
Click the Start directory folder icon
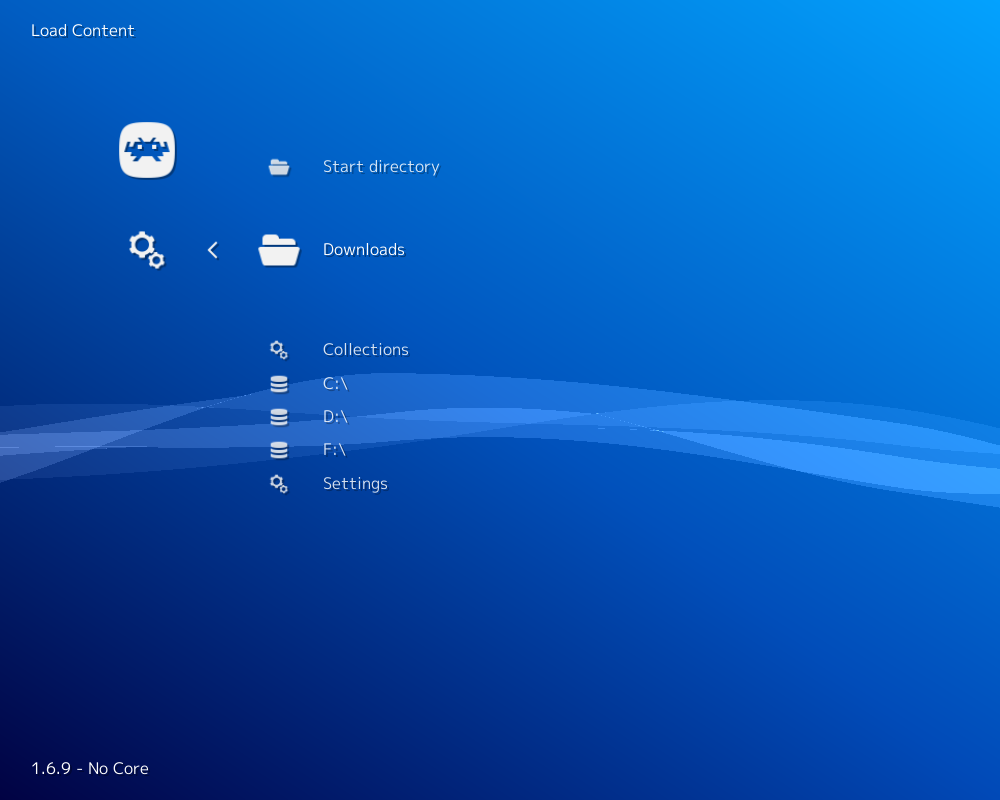point(279,167)
